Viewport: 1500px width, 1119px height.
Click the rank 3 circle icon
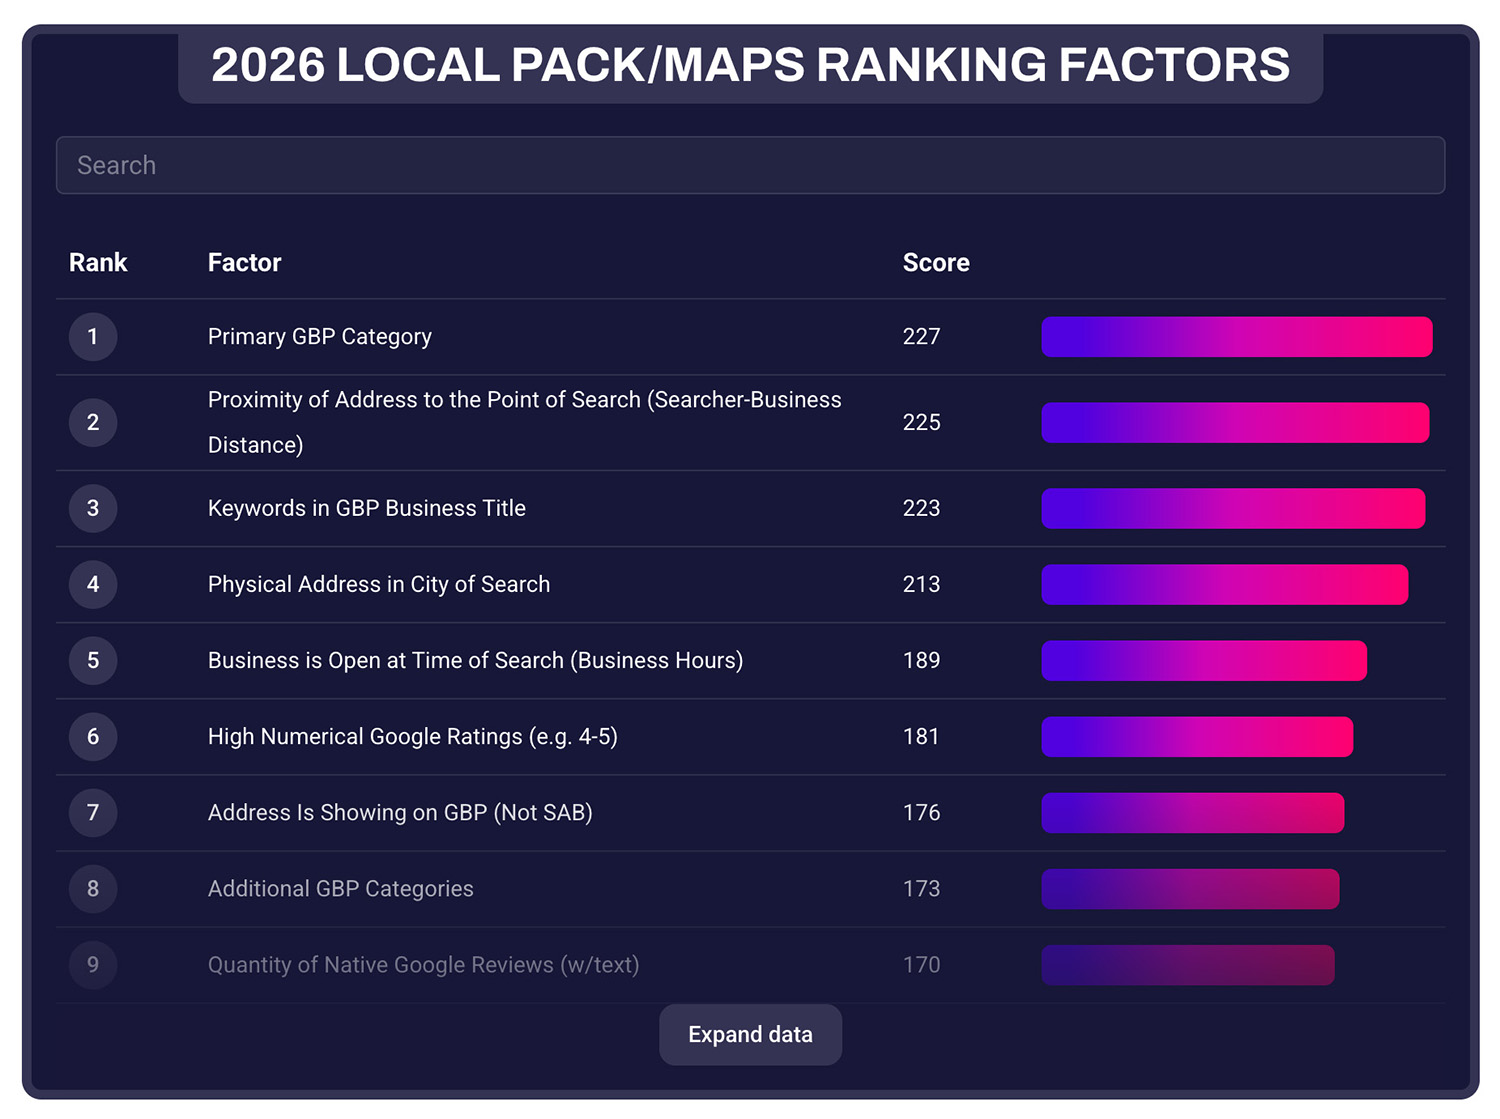(92, 508)
